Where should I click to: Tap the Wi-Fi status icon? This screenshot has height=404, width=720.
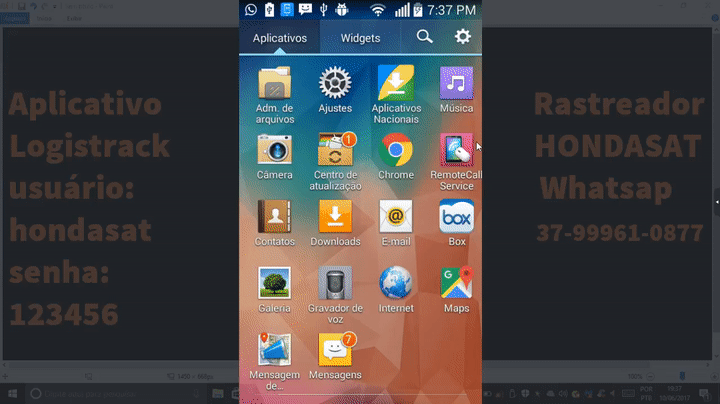coord(377,10)
